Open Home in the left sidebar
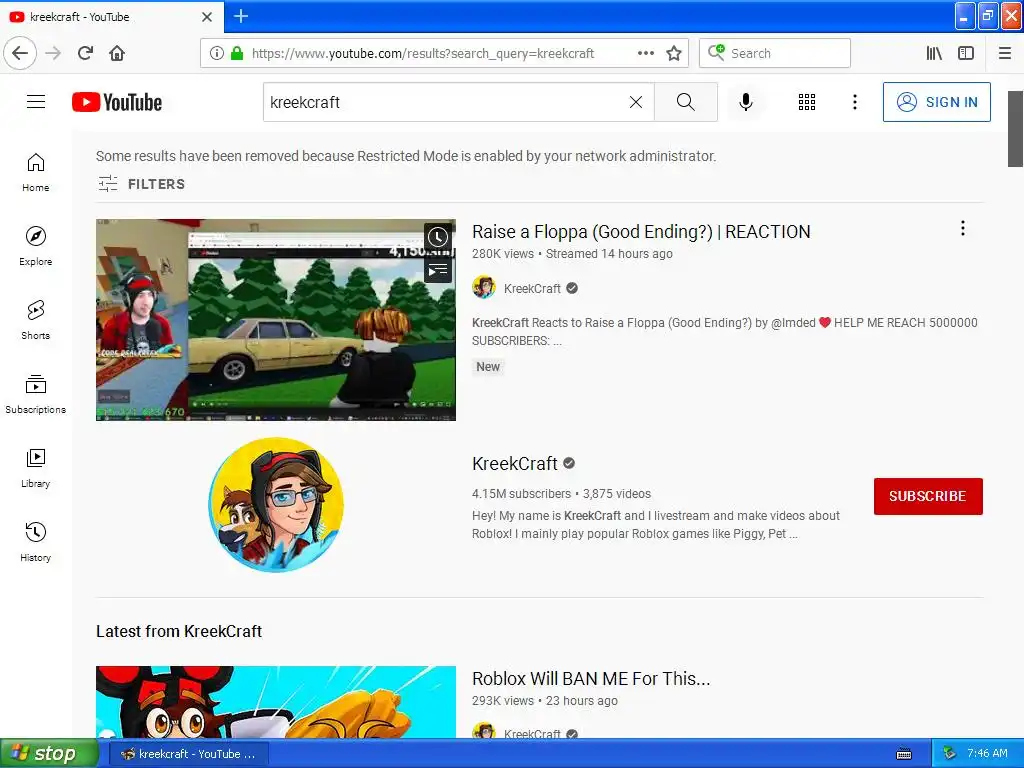Viewport: 1024px width, 768px height. (36, 172)
